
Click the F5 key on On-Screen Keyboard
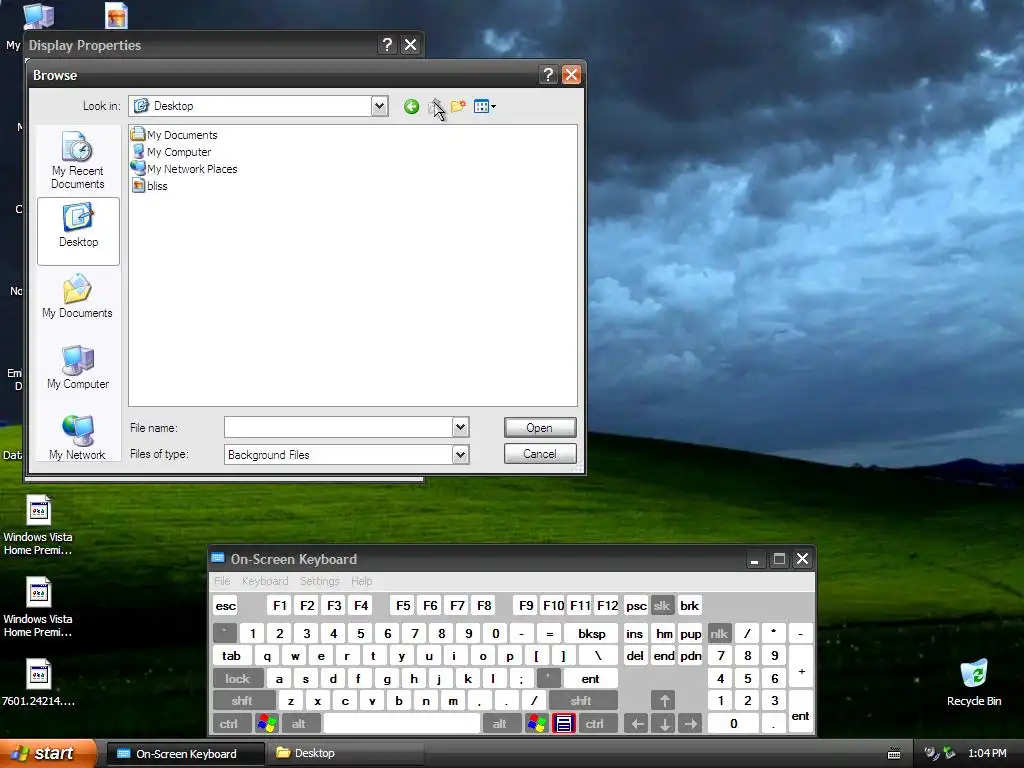404,605
